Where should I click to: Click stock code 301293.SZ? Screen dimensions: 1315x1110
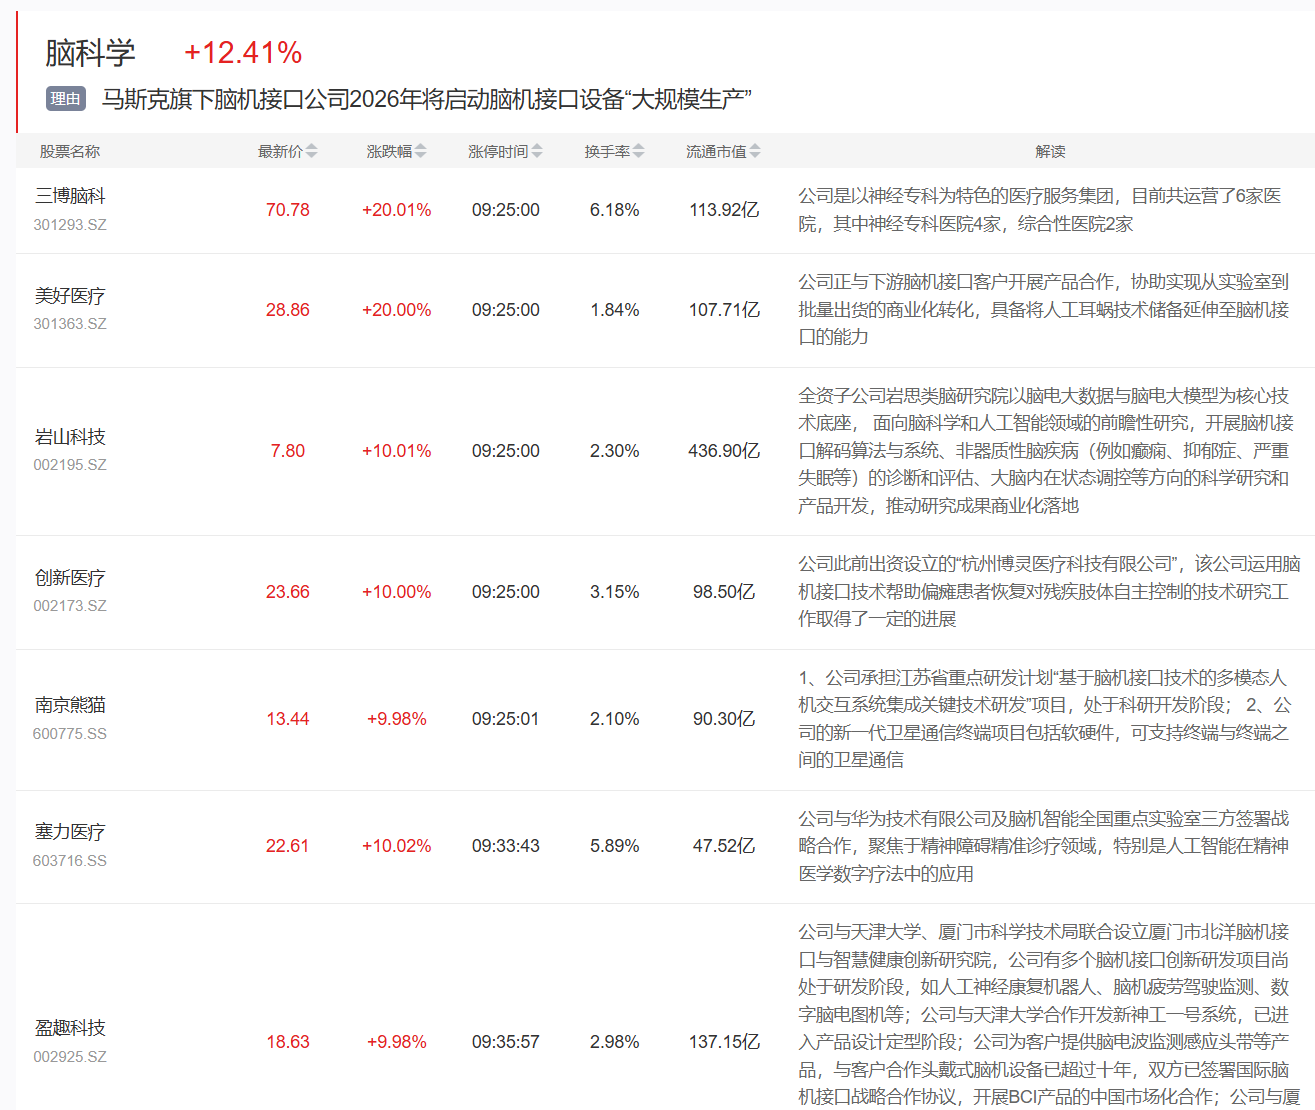[70, 225]
